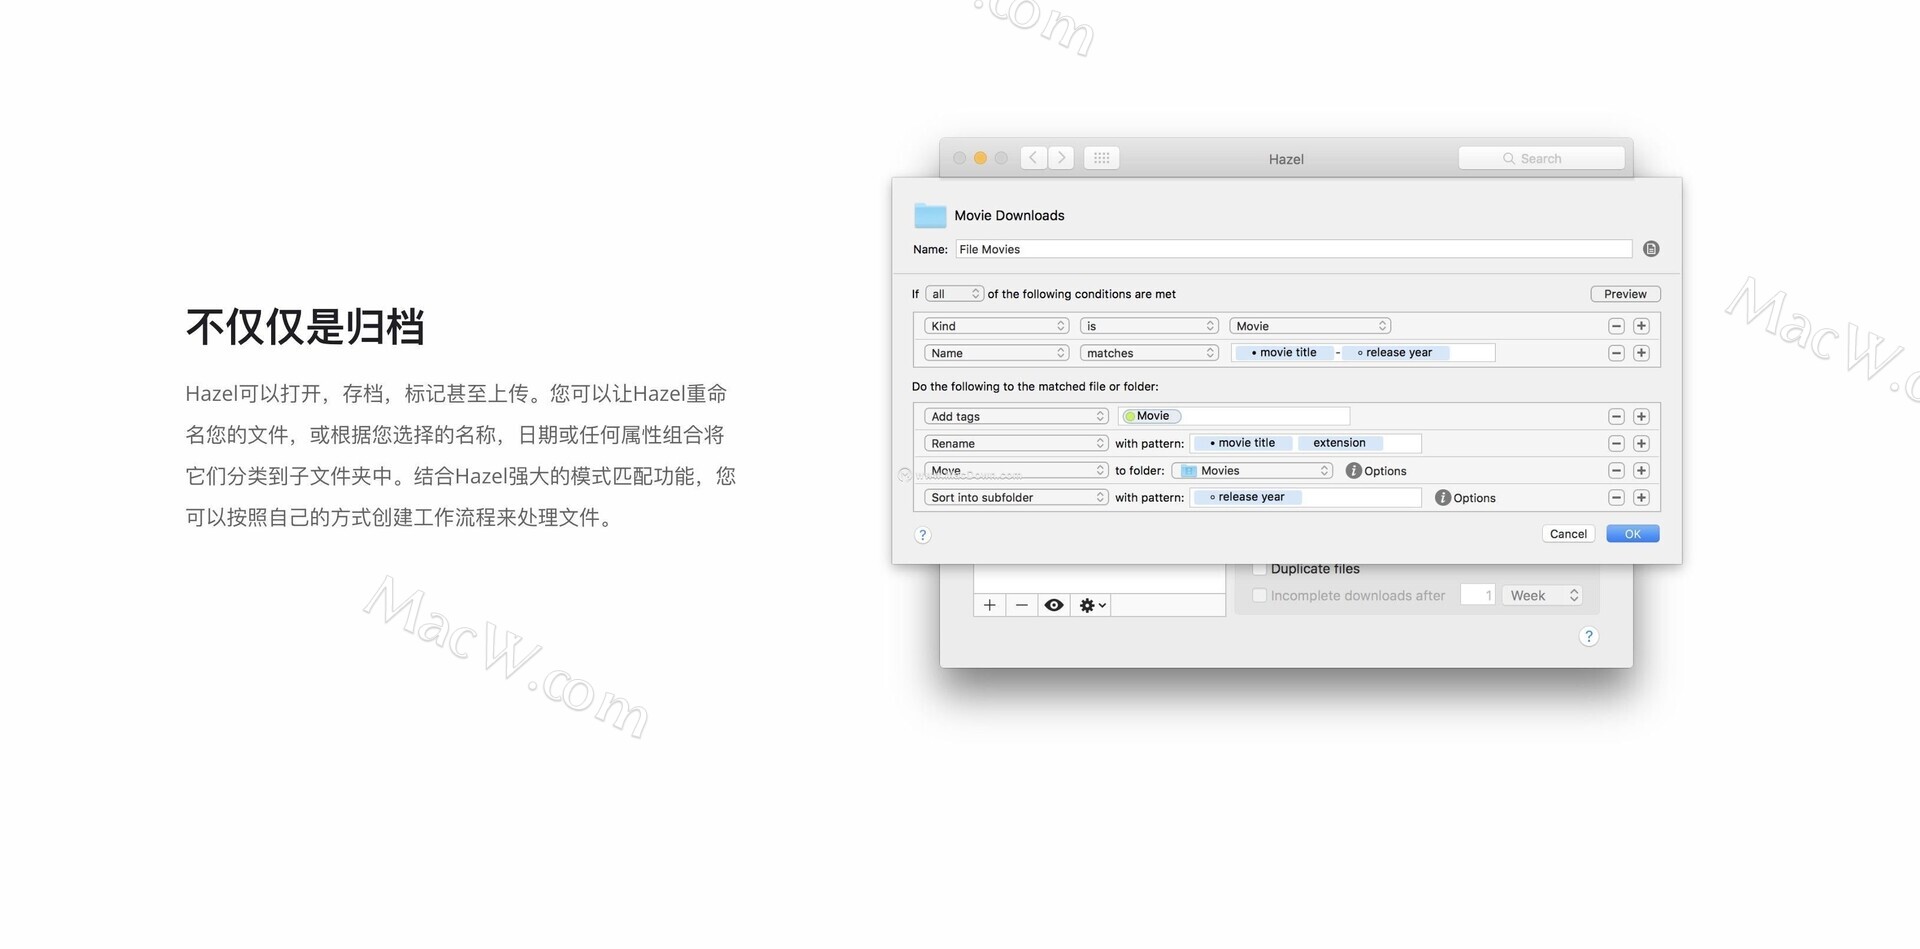Screen dimensions: 1920x949
Task: Click the plus icon to add new rule
Action: pos(989,605)
